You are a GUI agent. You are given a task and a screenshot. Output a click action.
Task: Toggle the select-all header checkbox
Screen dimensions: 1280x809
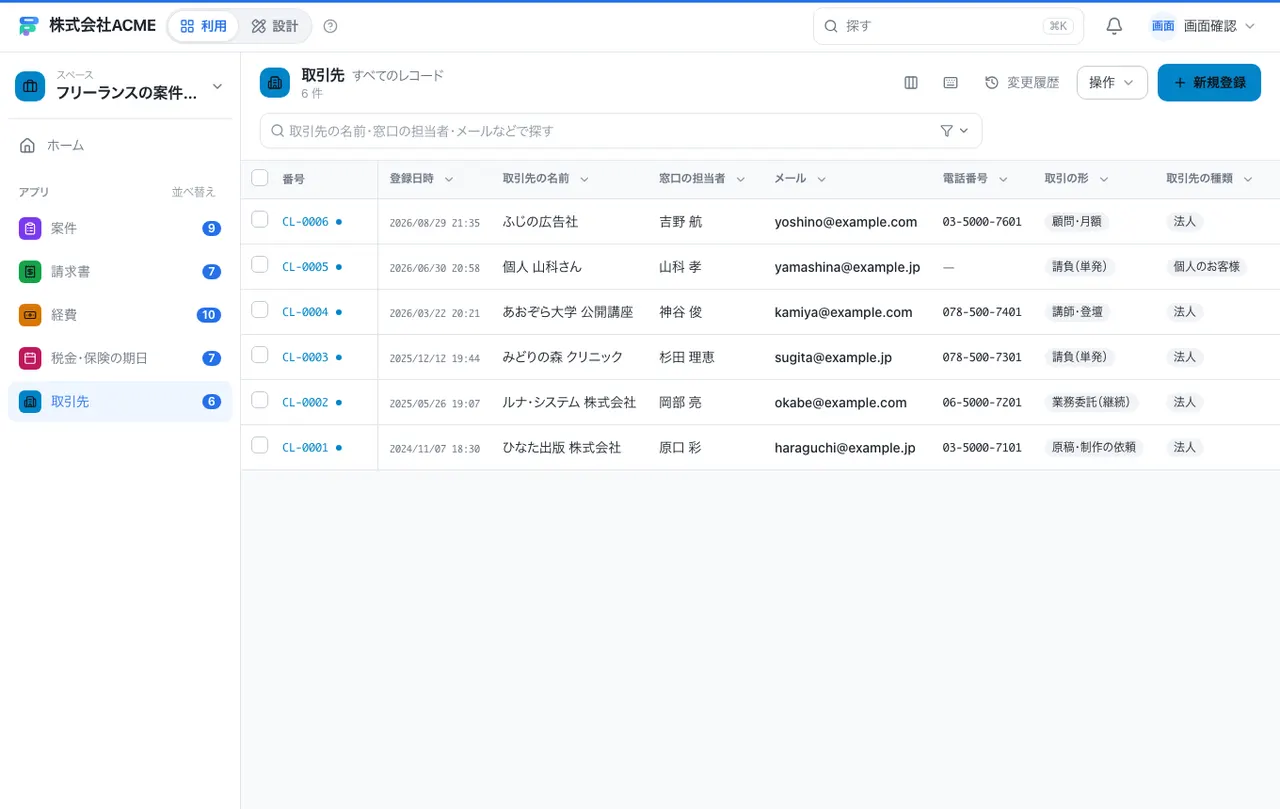pyautogui.click(x=260, y=178)
